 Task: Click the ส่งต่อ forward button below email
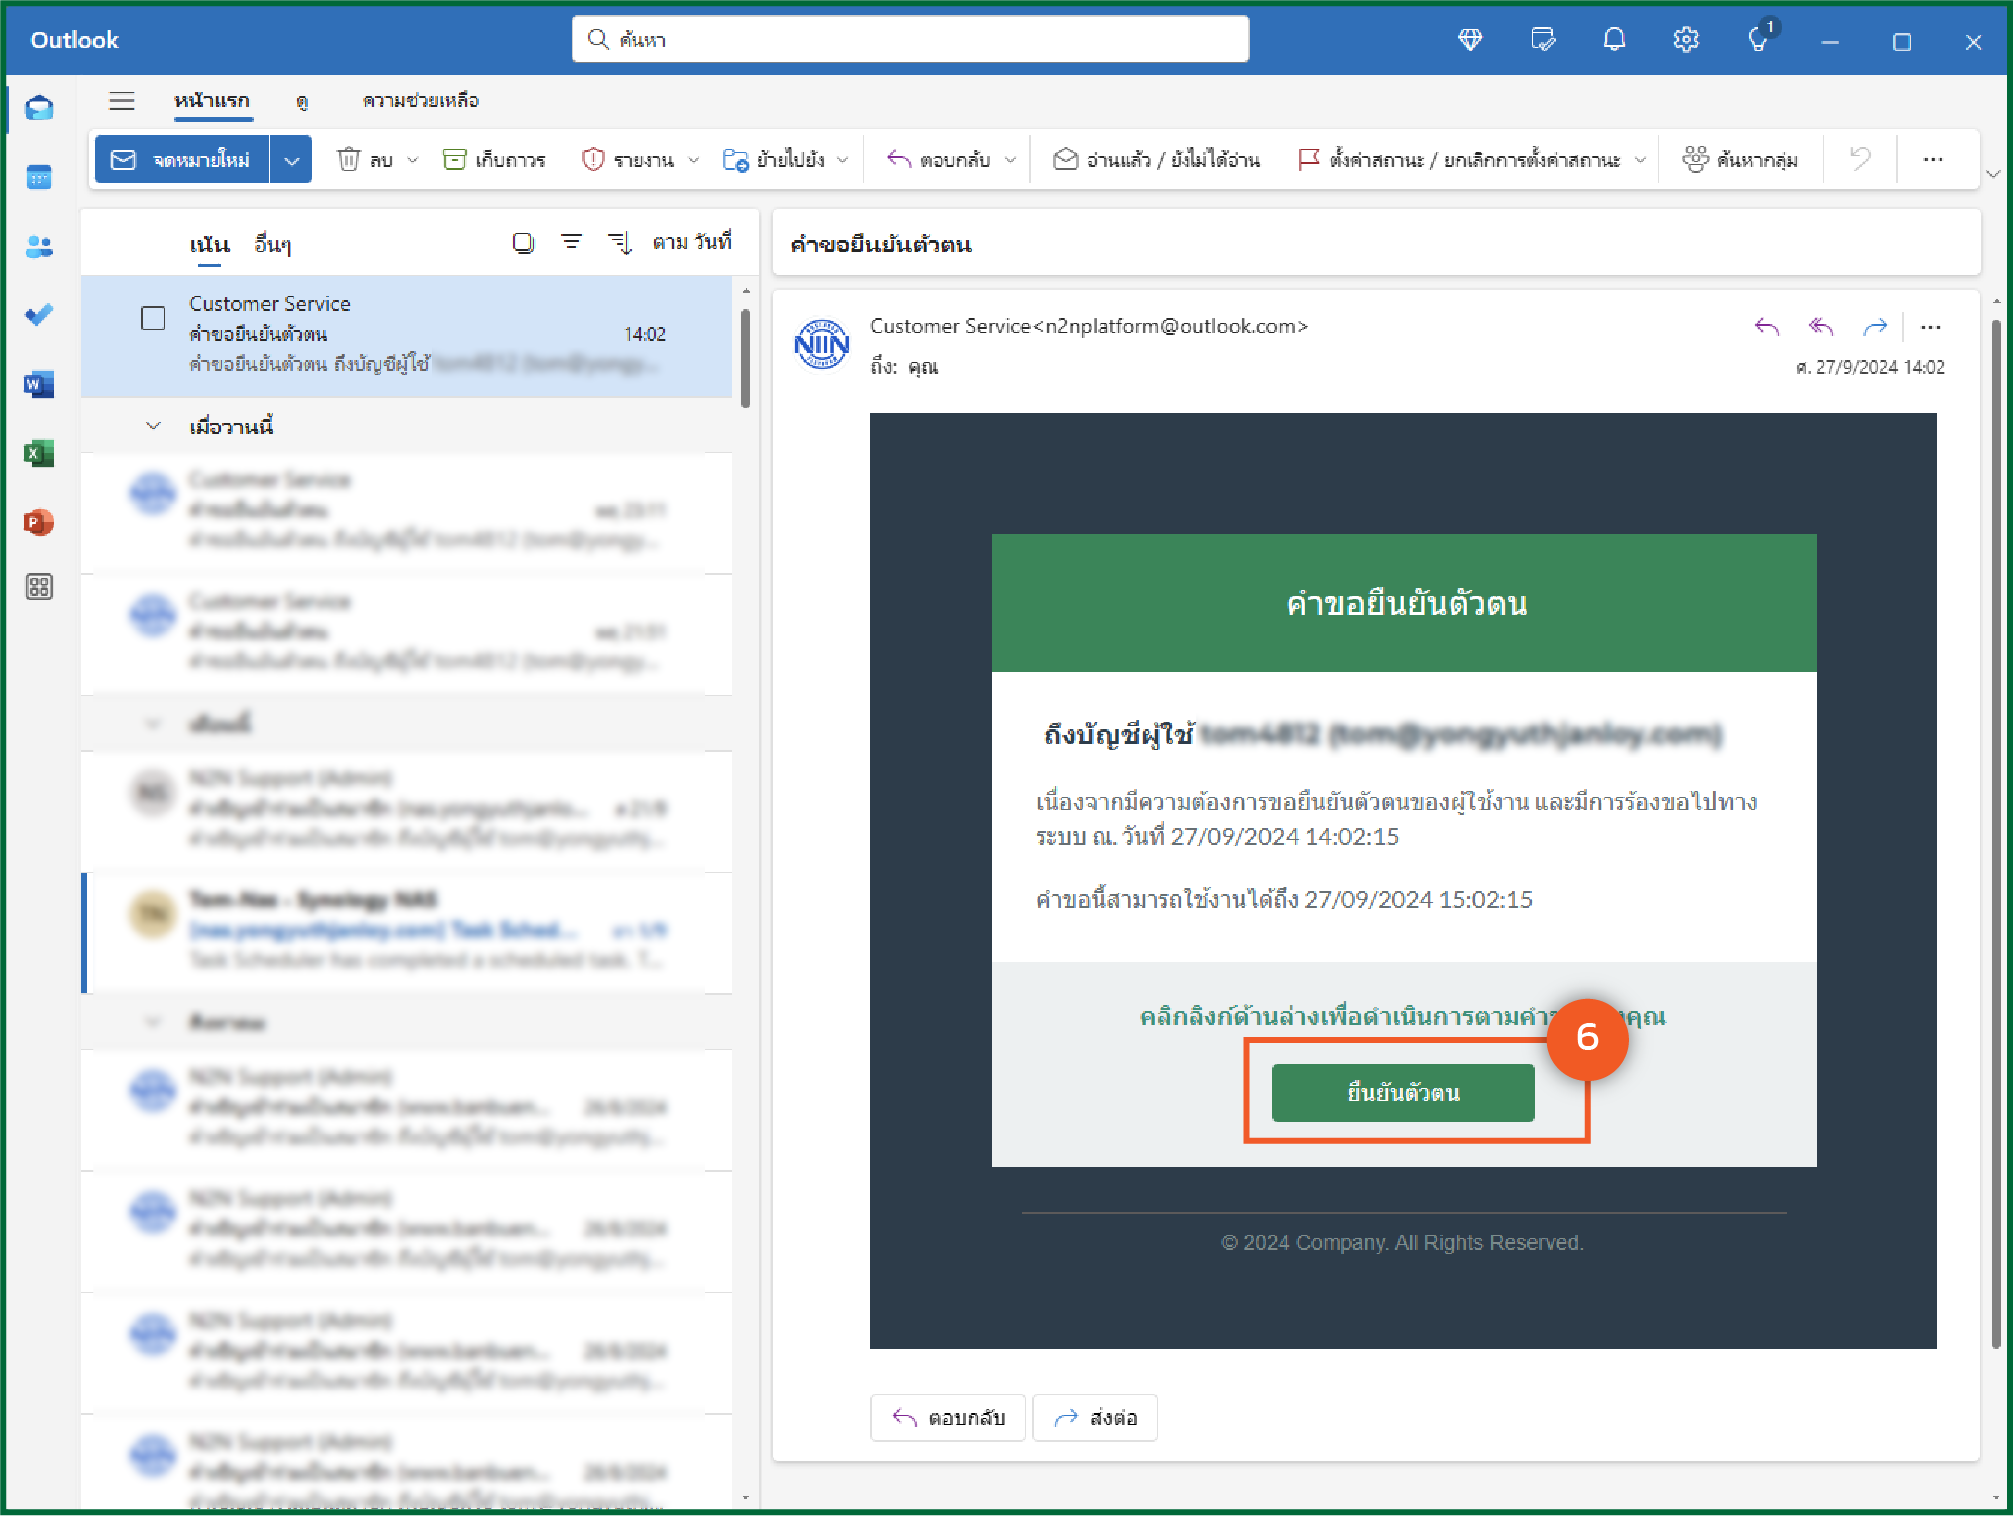tap(1095, 1417)
